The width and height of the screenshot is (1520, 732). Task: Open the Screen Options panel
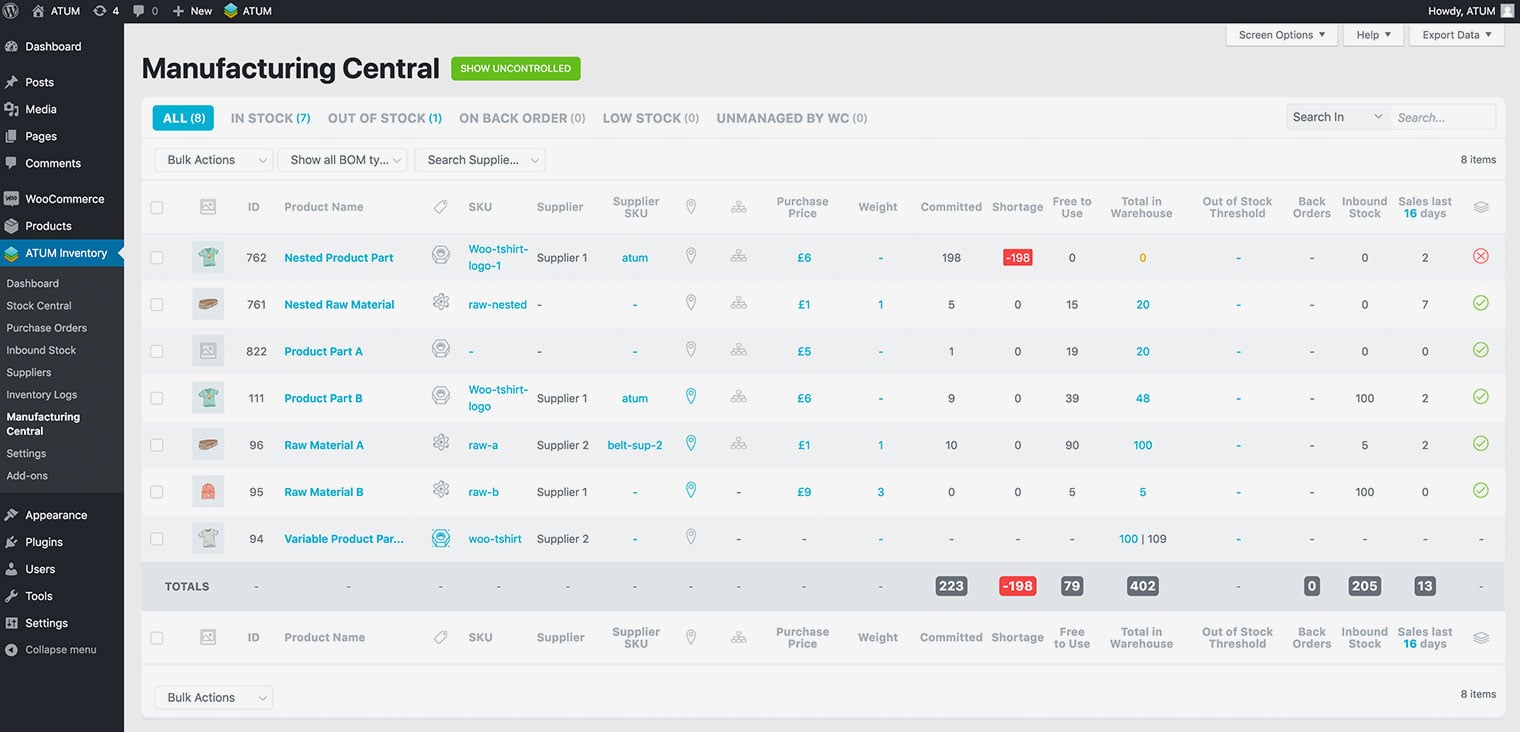click(x=1281, y=35)
